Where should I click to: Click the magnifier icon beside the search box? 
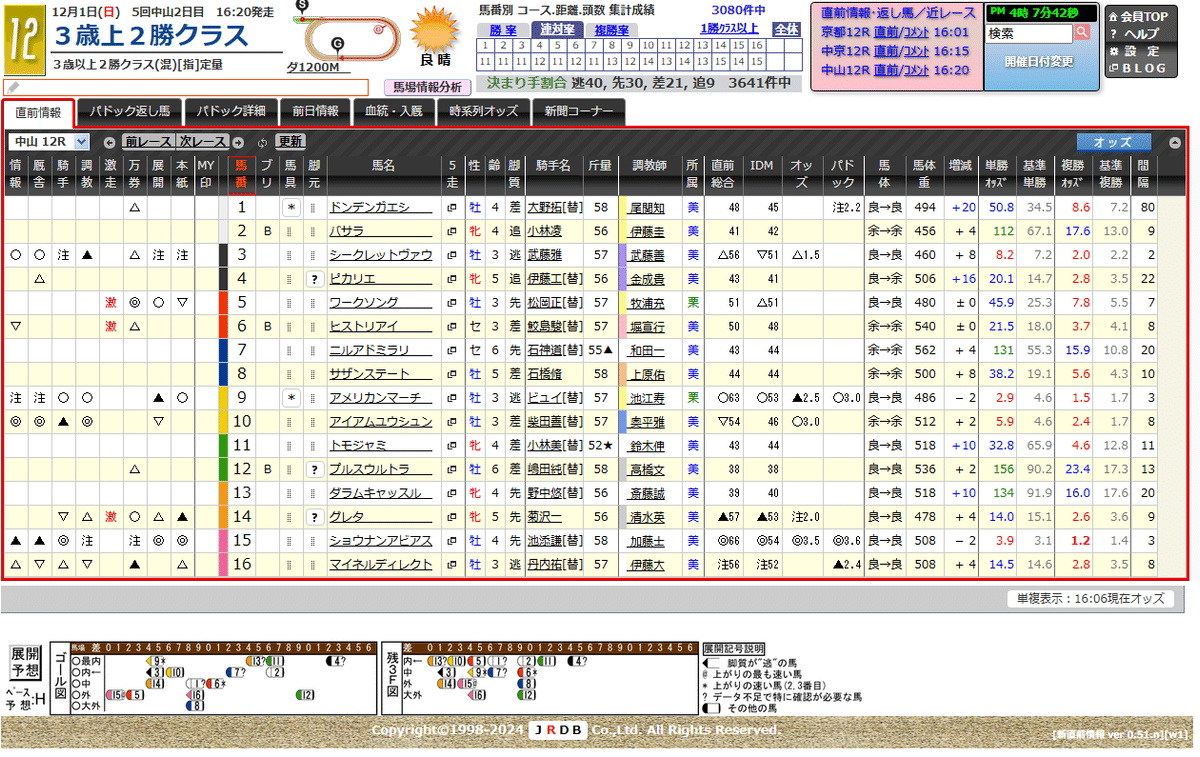pos(1082,31)
